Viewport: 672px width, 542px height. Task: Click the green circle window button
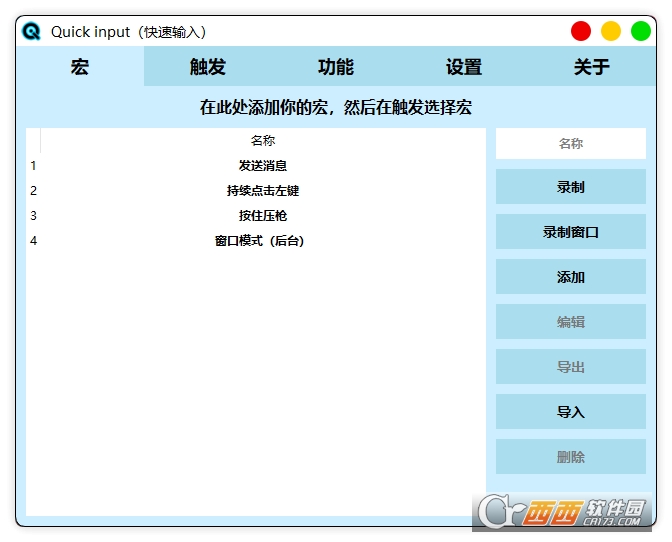click(641, 31)
